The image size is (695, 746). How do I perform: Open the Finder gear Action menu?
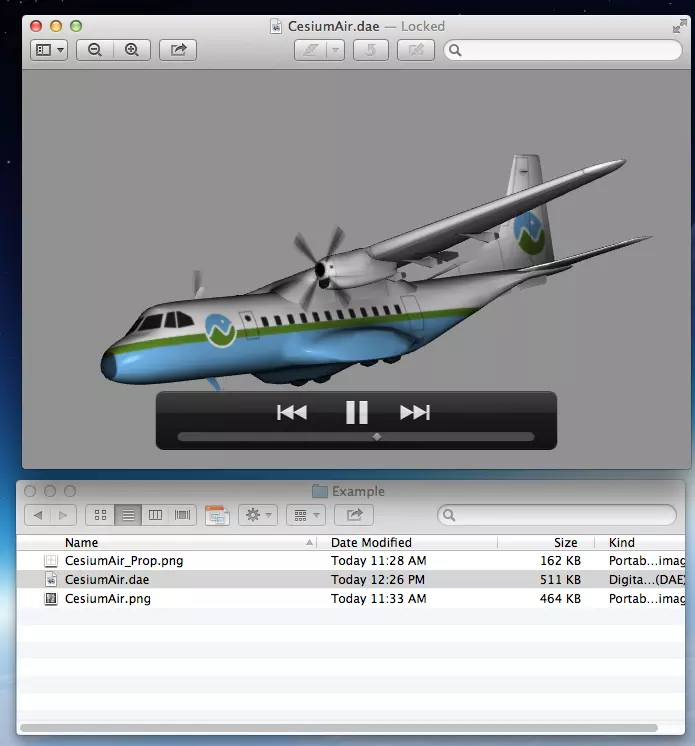pos(258,515)
